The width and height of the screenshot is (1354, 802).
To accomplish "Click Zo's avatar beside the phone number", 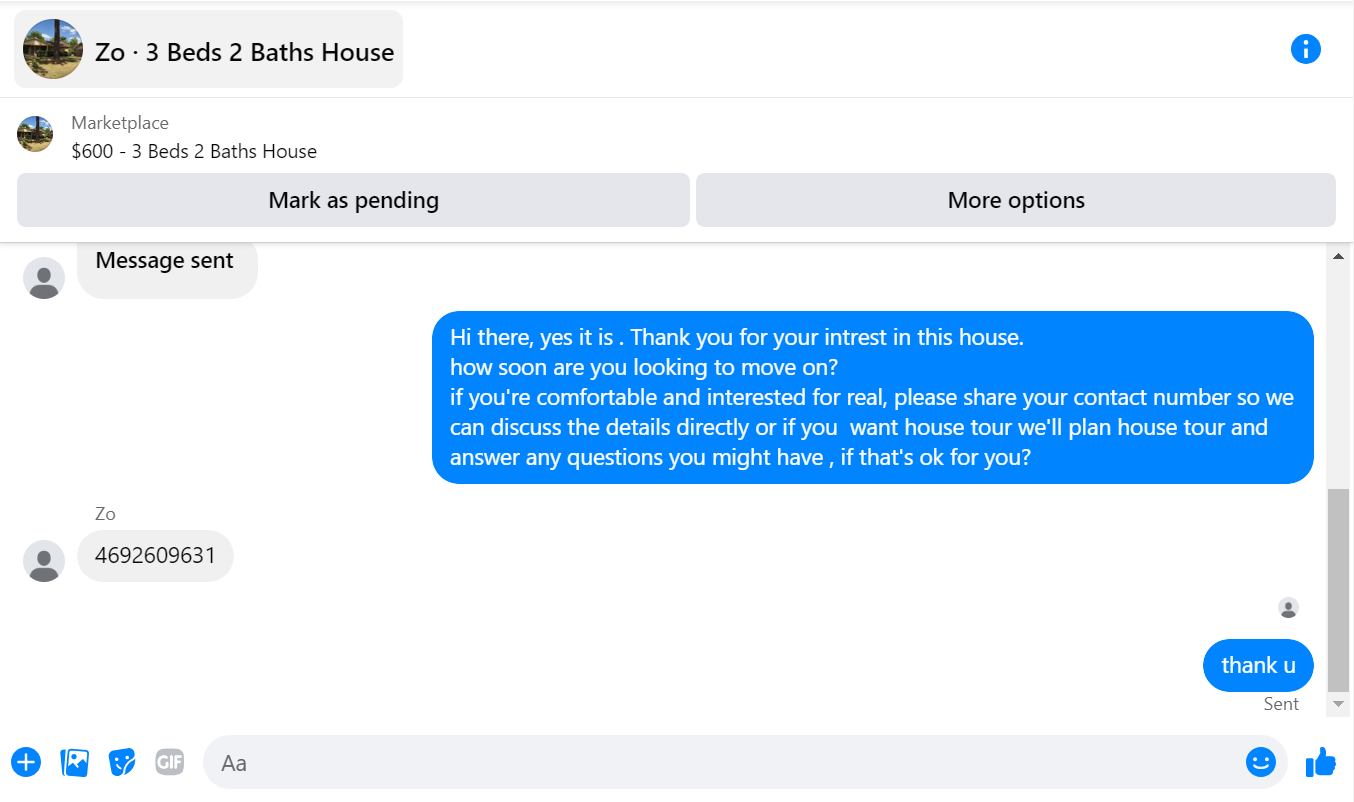I will [44, 561].
